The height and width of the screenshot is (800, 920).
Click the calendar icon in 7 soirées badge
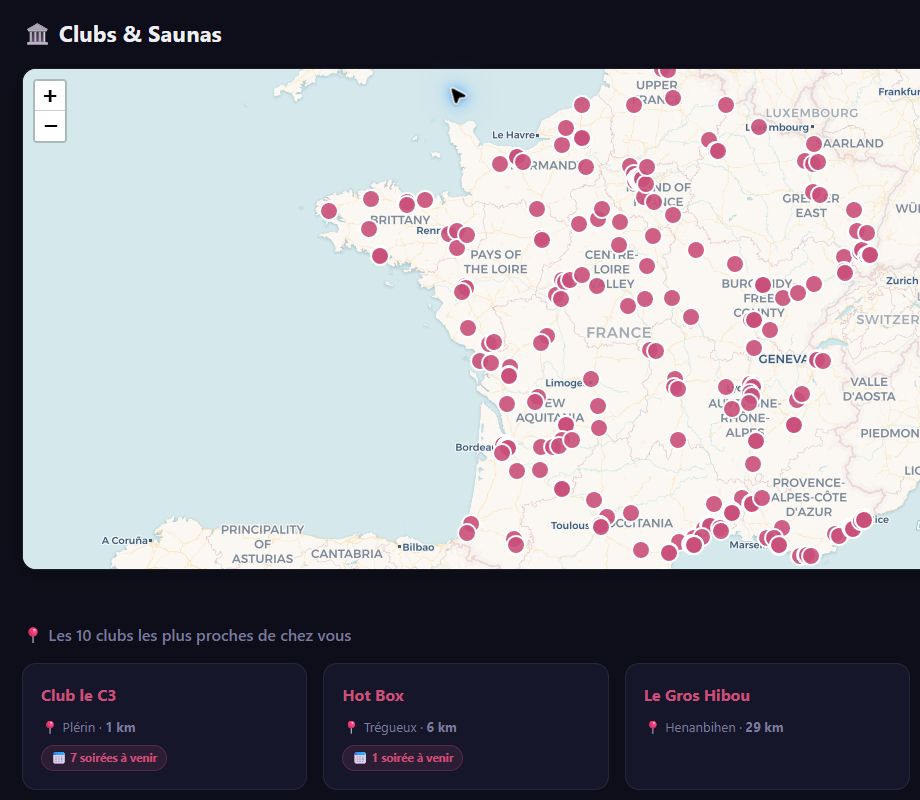pos(59,758)
